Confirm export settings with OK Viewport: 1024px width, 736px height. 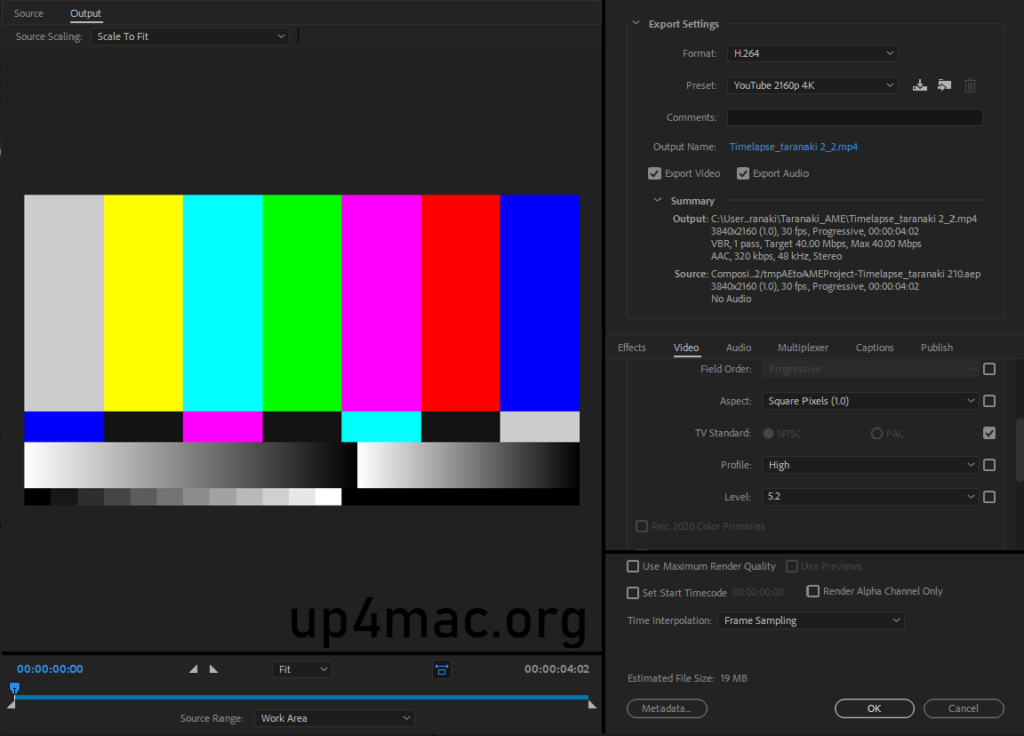pyautogui.click(x=873, y=707)
